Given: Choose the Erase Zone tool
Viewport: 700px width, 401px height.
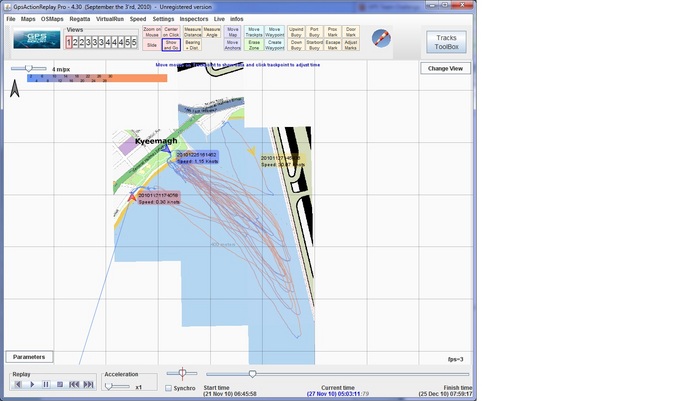Looking at the screenshot, I should tap(254, 45).
